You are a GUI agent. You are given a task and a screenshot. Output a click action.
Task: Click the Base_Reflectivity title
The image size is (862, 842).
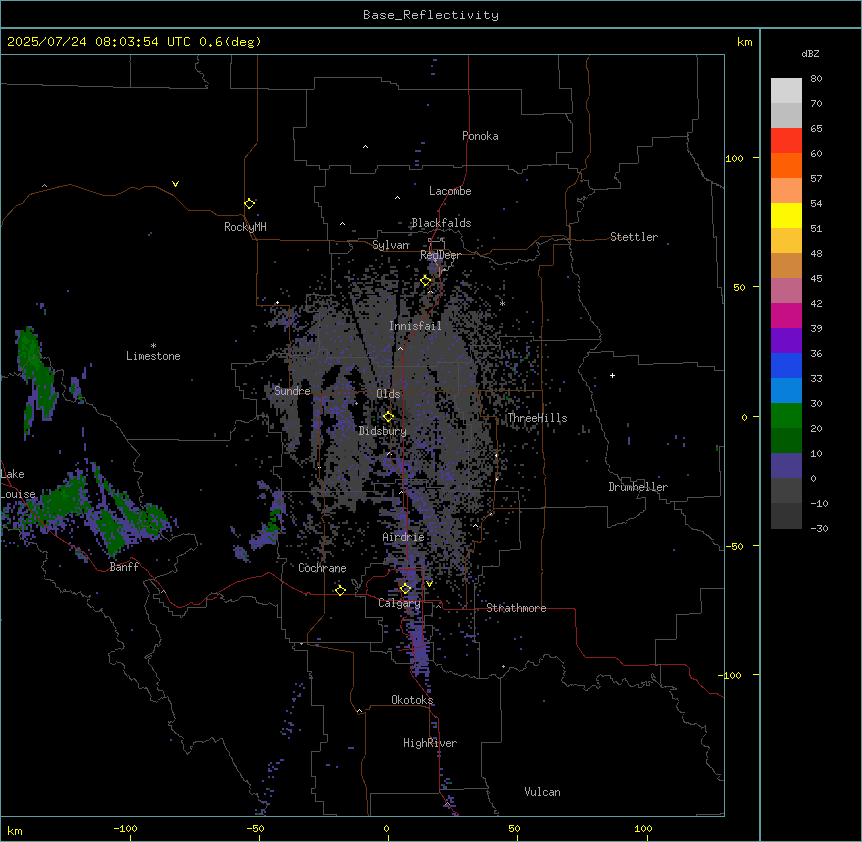[x=431, y=15]
